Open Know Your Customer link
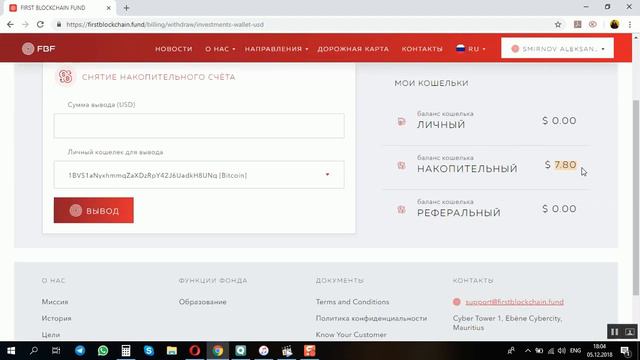This screenshot has width=640, height=360. [351, 335]
